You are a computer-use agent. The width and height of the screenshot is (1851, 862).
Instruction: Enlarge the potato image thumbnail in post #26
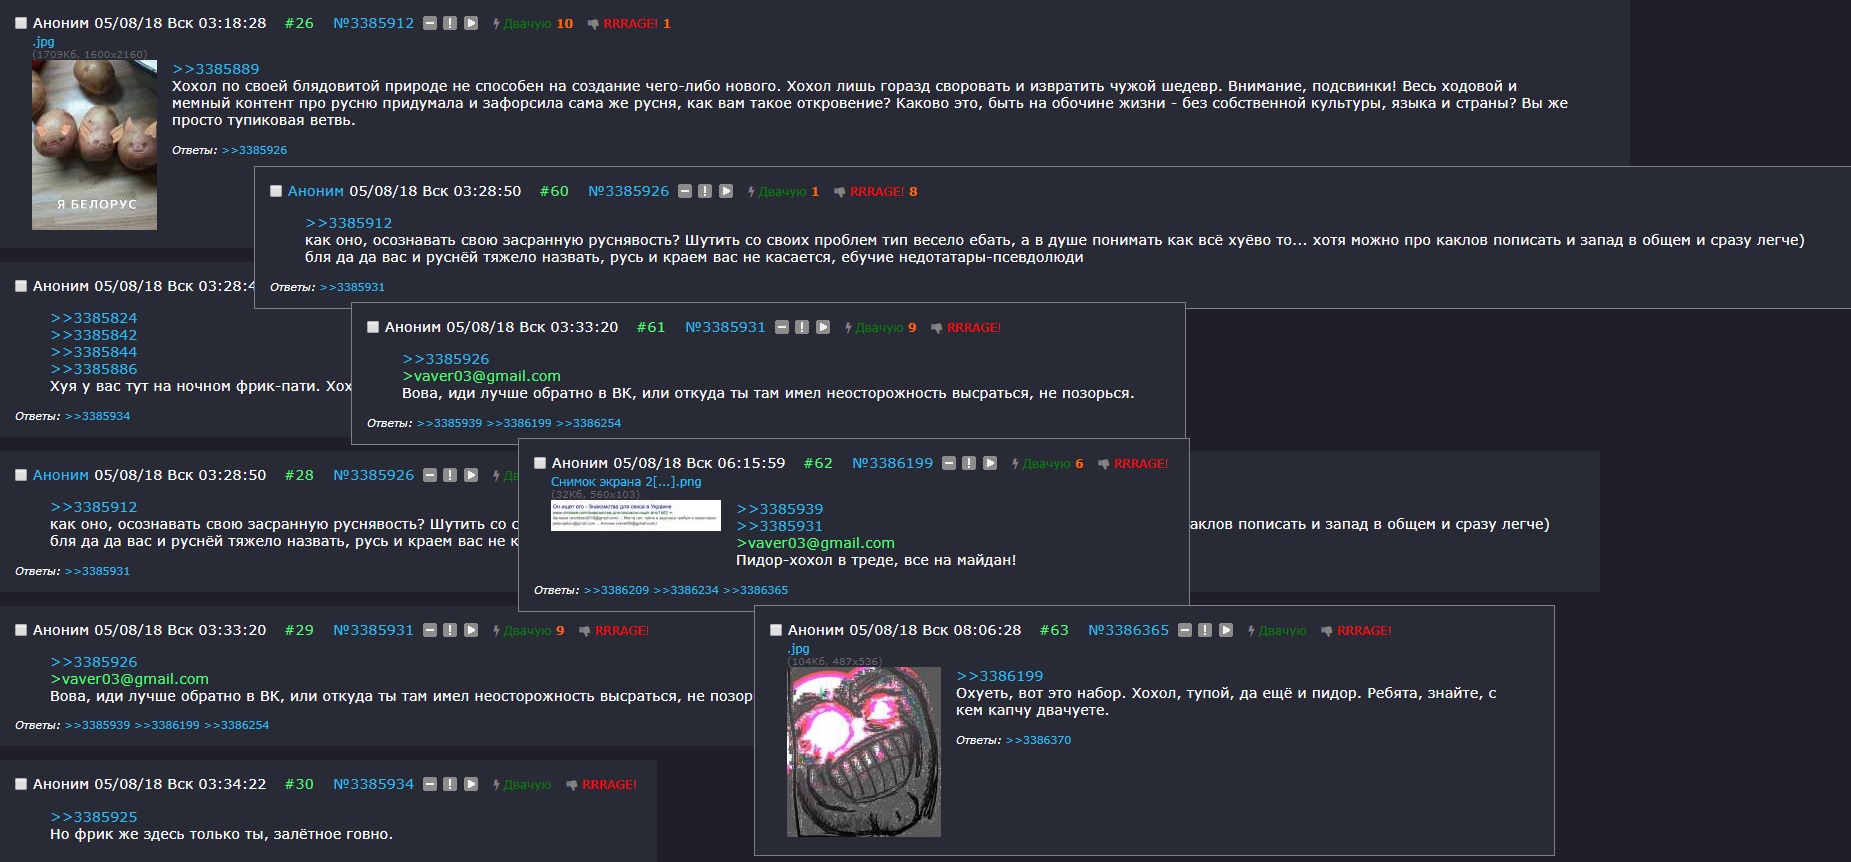tap(94, 145)
